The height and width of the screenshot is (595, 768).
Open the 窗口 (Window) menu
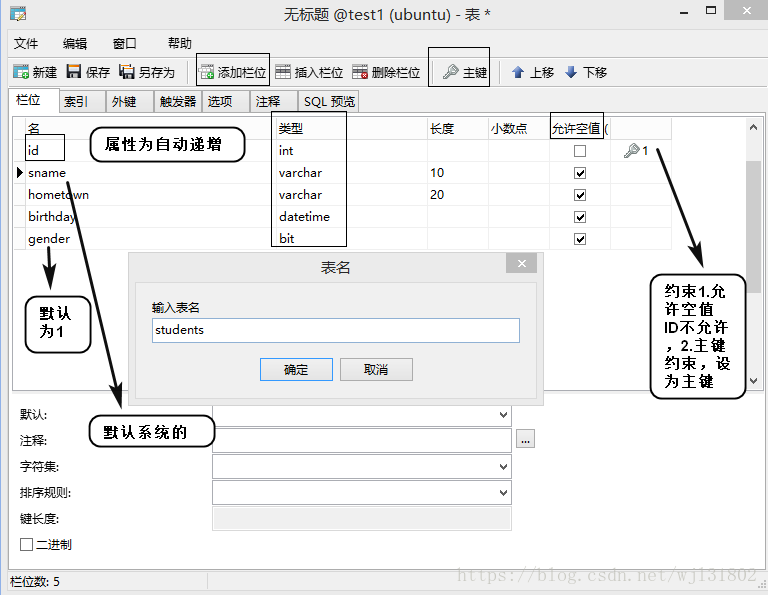124,44
